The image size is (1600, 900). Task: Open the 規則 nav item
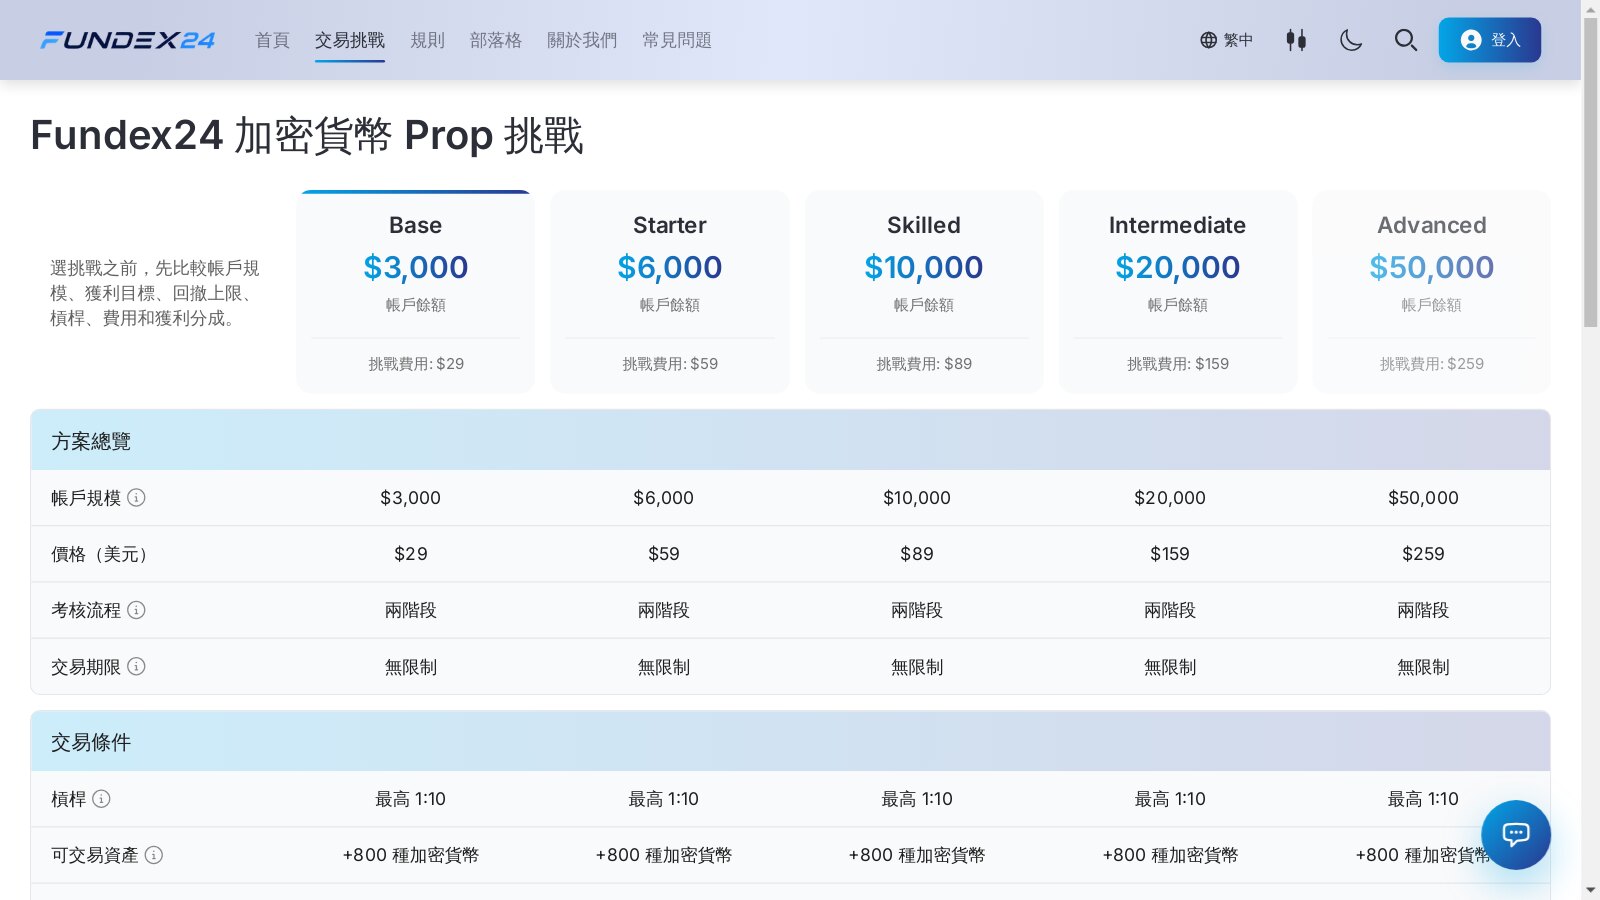point(427,40)
